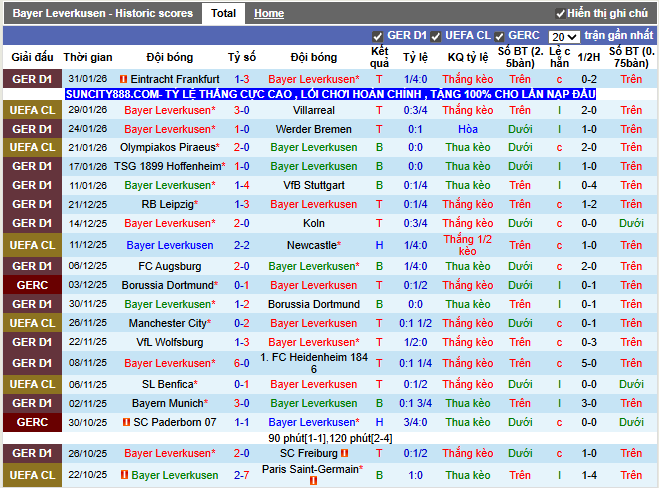
Task: Click the red card icon under Paris Saint-Germain
Action: pos(313,480)
